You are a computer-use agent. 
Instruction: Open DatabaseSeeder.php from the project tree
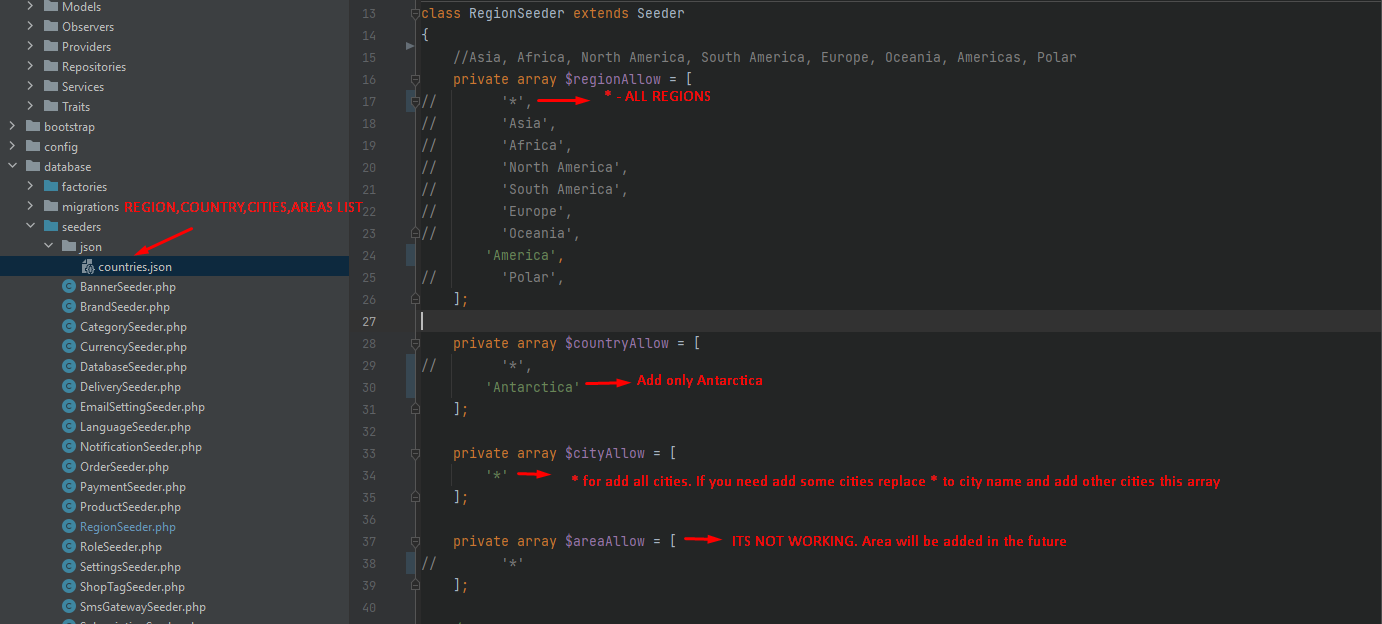(x=133, y=367)
